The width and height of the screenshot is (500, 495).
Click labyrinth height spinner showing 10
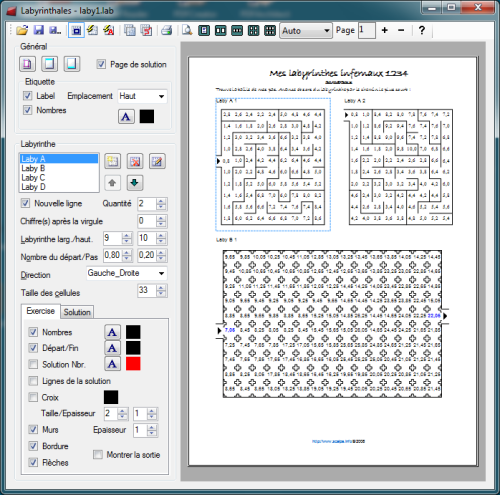(x=161, y=238)
